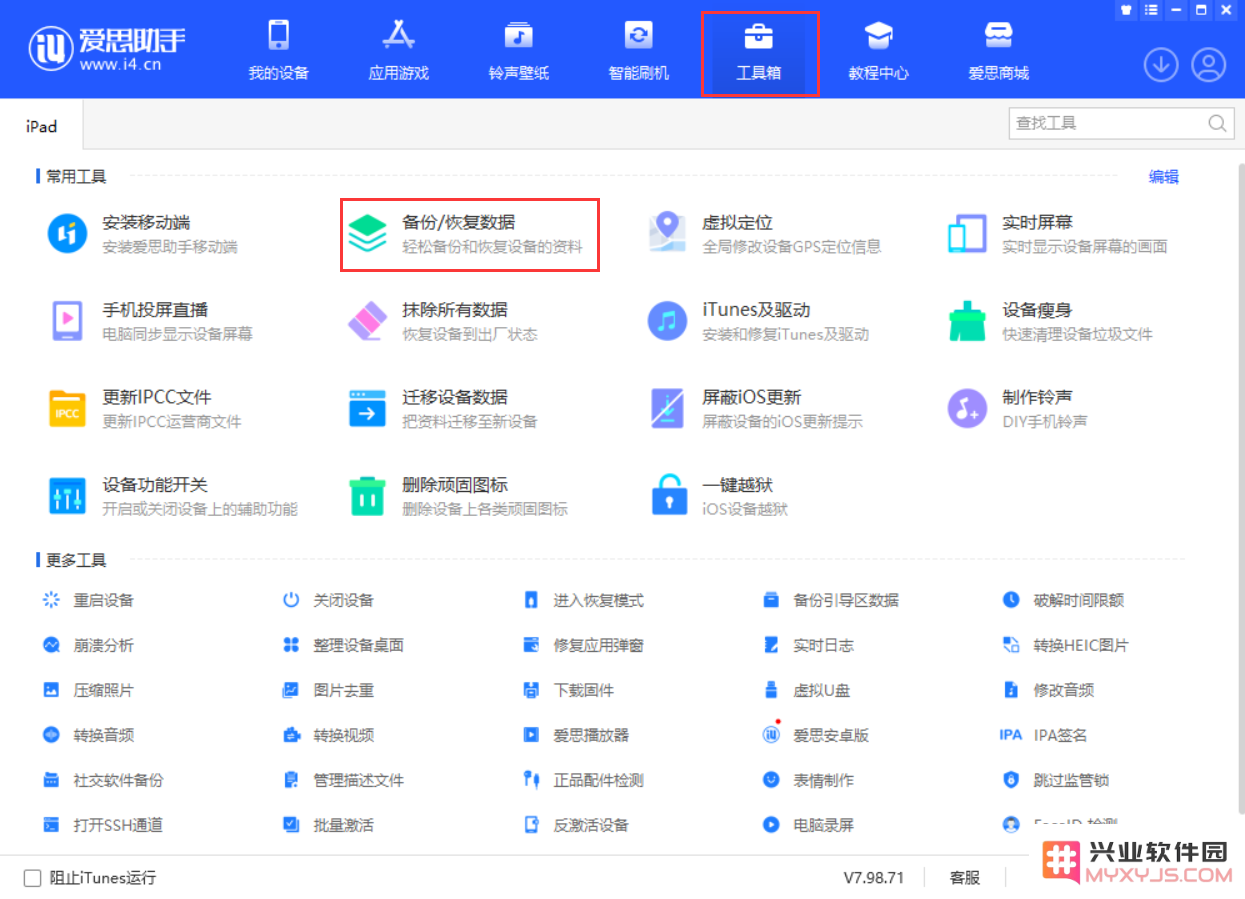Screen dimensions: 1245x899
Task: Launch 设备瘦身 cleaner
Action: click(x=1050, y=321)
